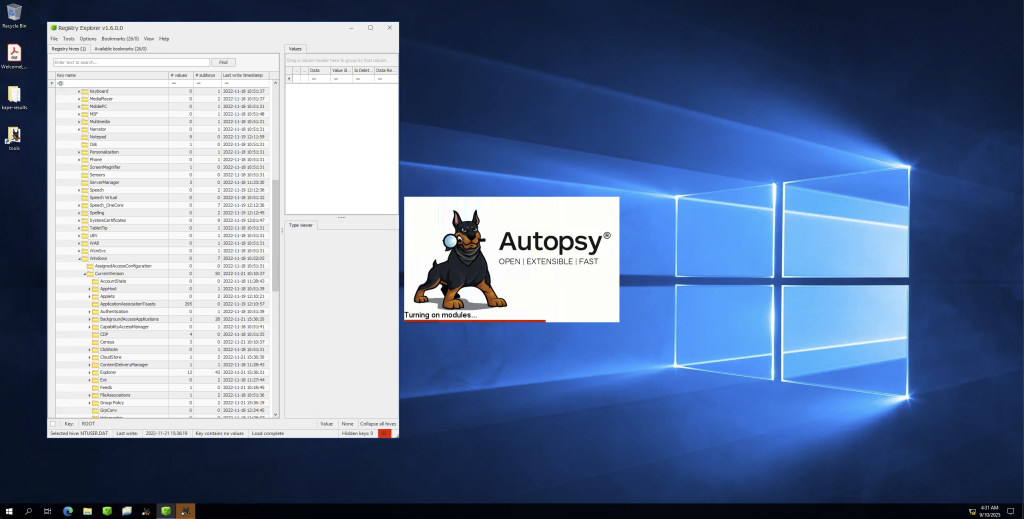Viewport: 1024px width, 519px height.
Task: Click the filter row icon in key tree
Action: pyautogui.click(x=52, y=84)
